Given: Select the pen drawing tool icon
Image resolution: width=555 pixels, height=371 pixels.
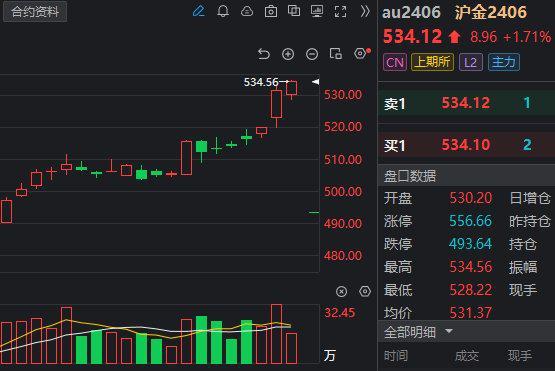Looking at the screenshot, I should click(x=199, y=11).
